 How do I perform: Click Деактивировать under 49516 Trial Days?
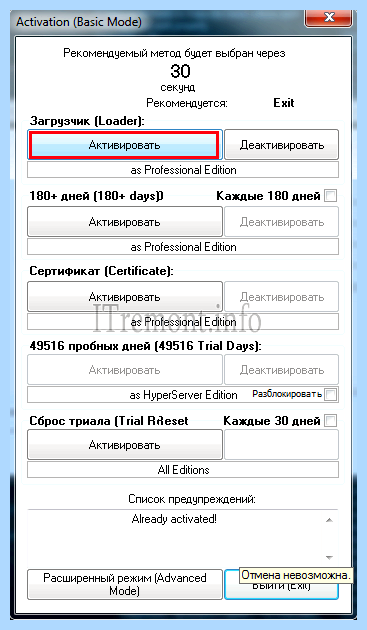coord(281,369)
